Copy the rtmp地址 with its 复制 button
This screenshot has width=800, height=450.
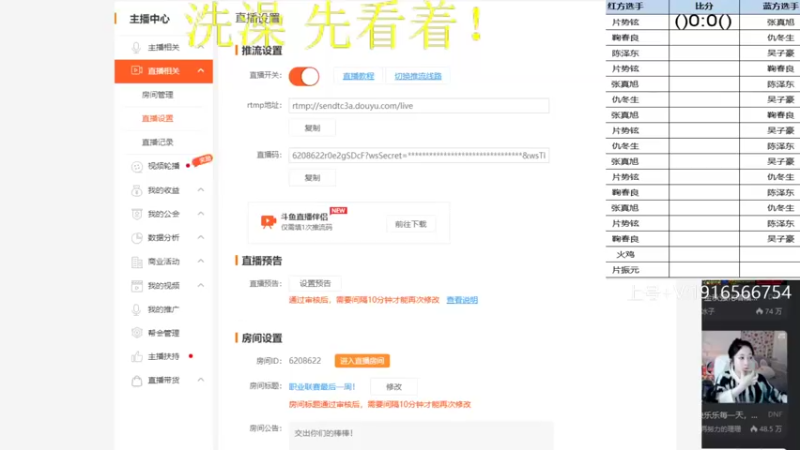[x=312, y=128]
